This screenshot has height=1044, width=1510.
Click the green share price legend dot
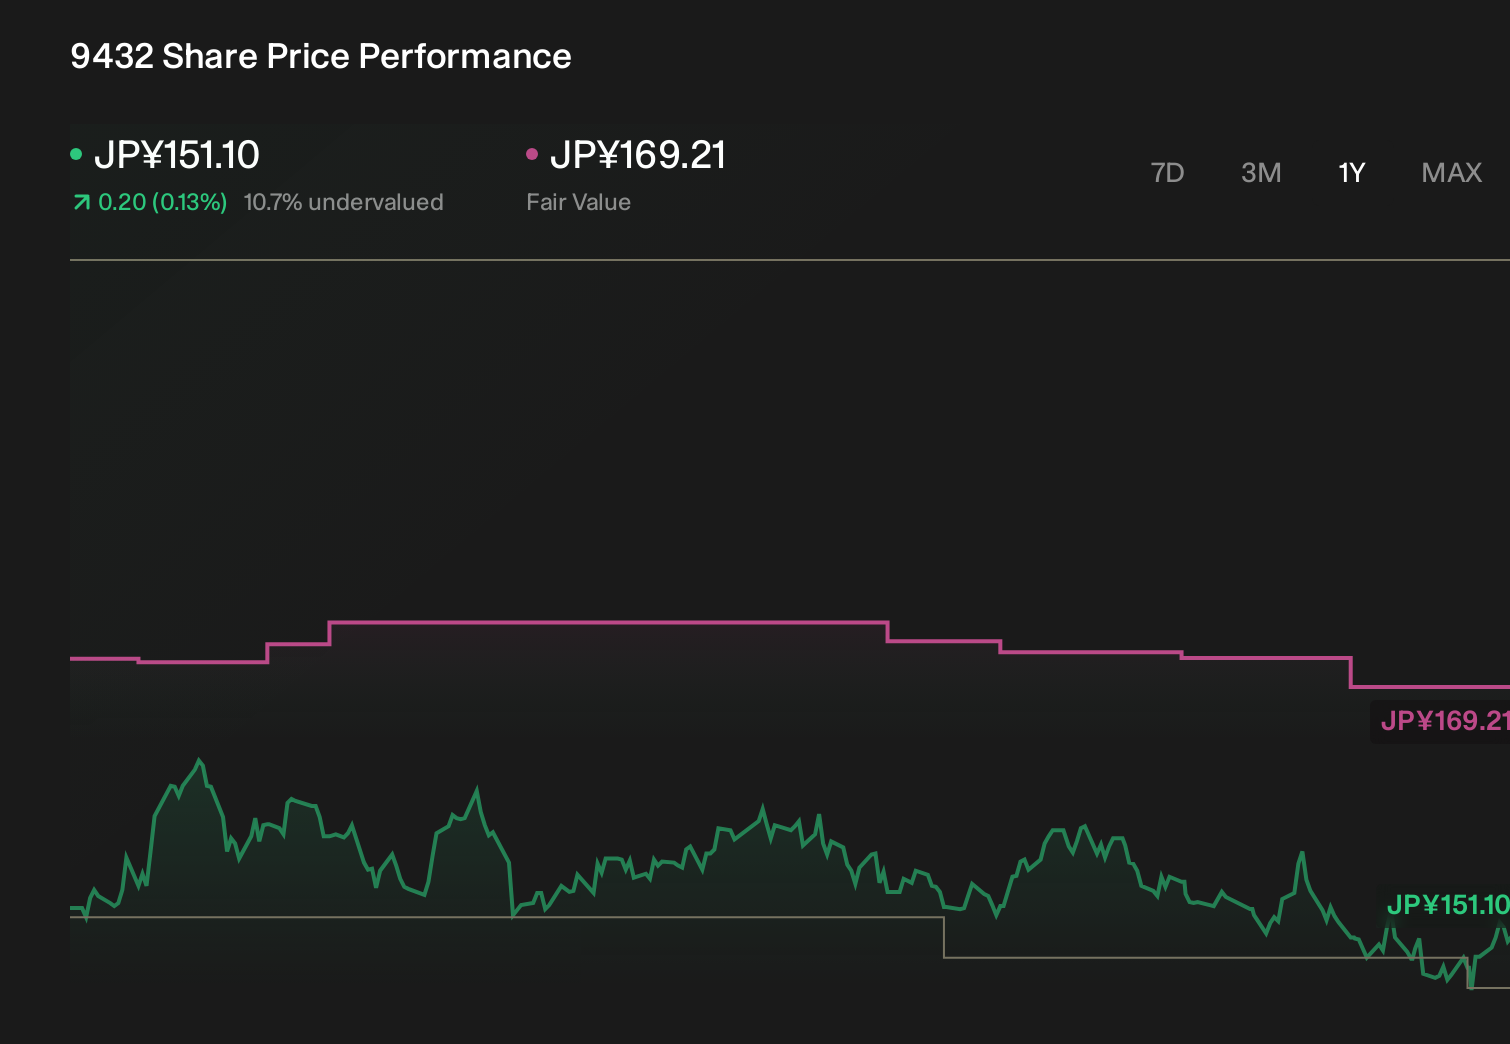(x=76, y=154)
